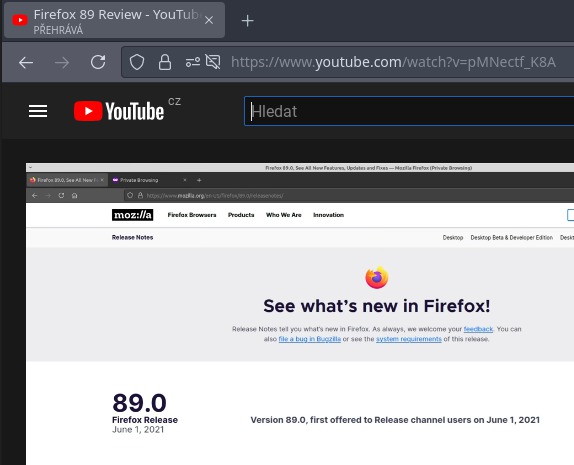This screenshot has height=465, width=574.
Task: Go back to the previous page
Action: tap(26, 63)
